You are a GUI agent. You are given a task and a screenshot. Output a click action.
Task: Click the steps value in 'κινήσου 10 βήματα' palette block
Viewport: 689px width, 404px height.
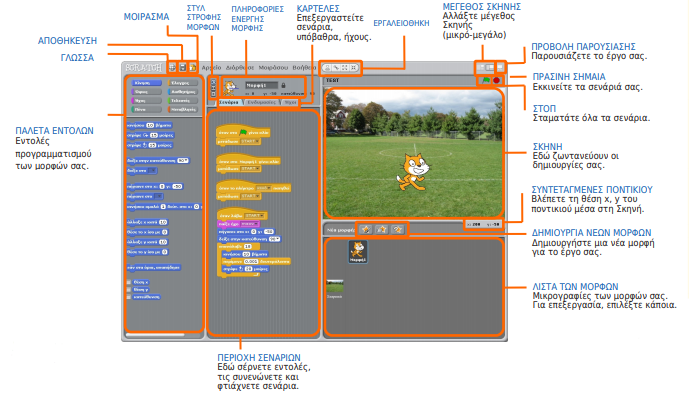150,125
